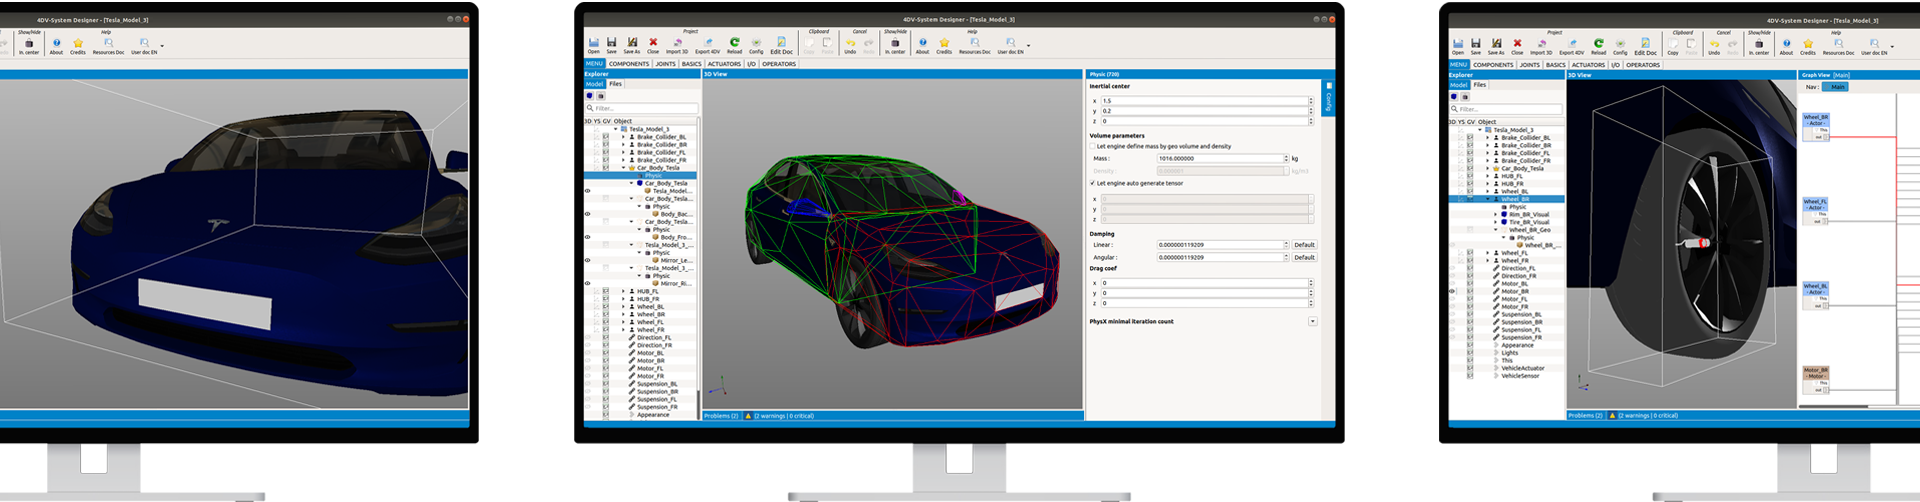This screenshot has height=502, width=1920.
Task: Enable 'Let engine define mass by geo volume' checkbox
Action: point(1092,146)
